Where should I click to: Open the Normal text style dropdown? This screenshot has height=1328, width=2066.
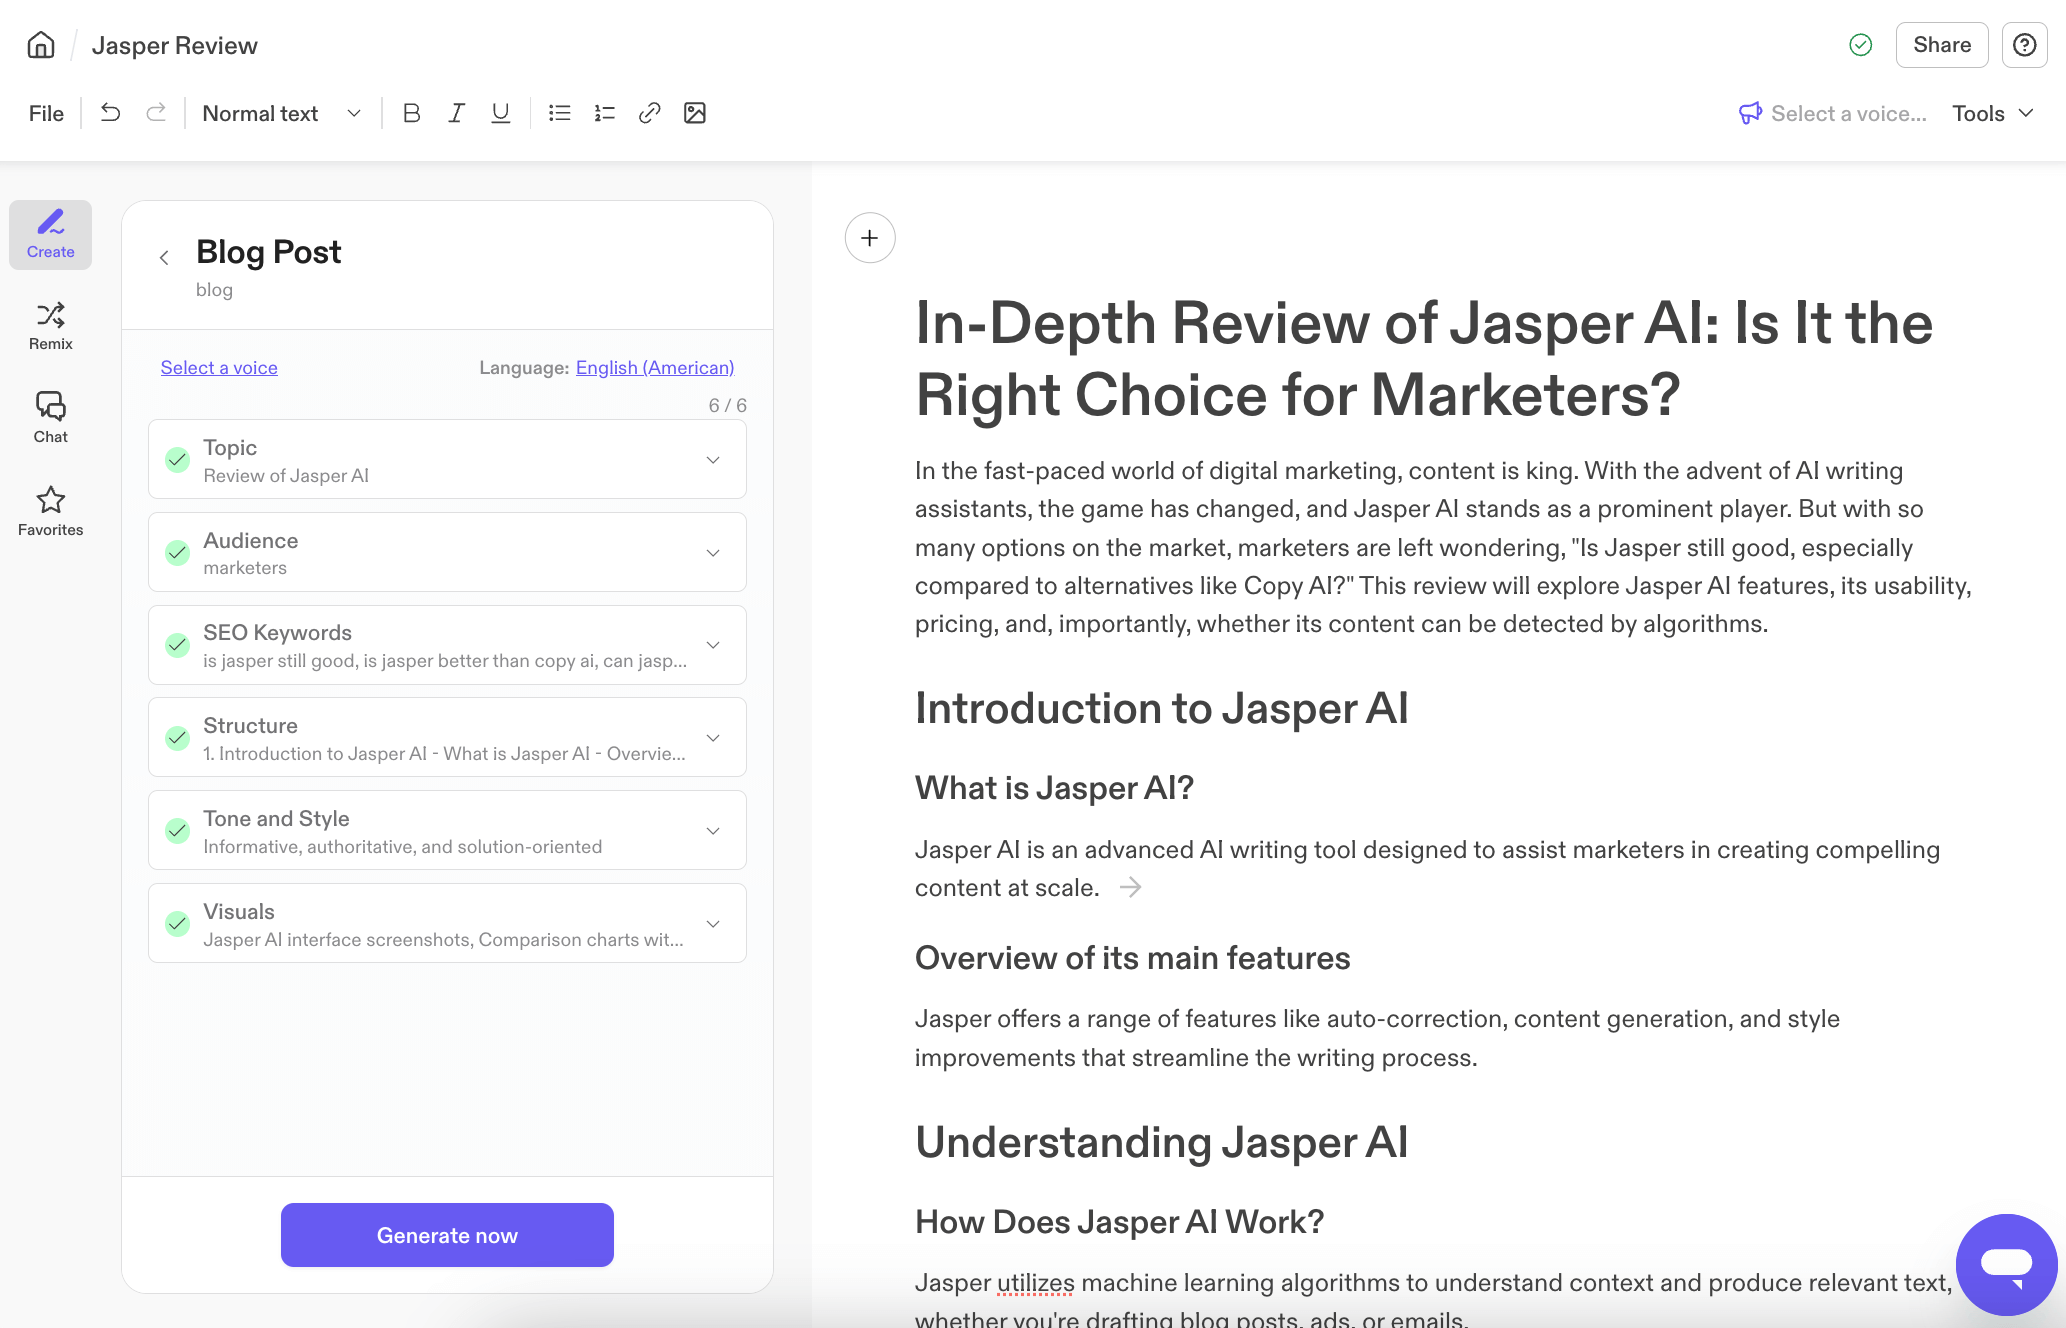click(281, 113)
